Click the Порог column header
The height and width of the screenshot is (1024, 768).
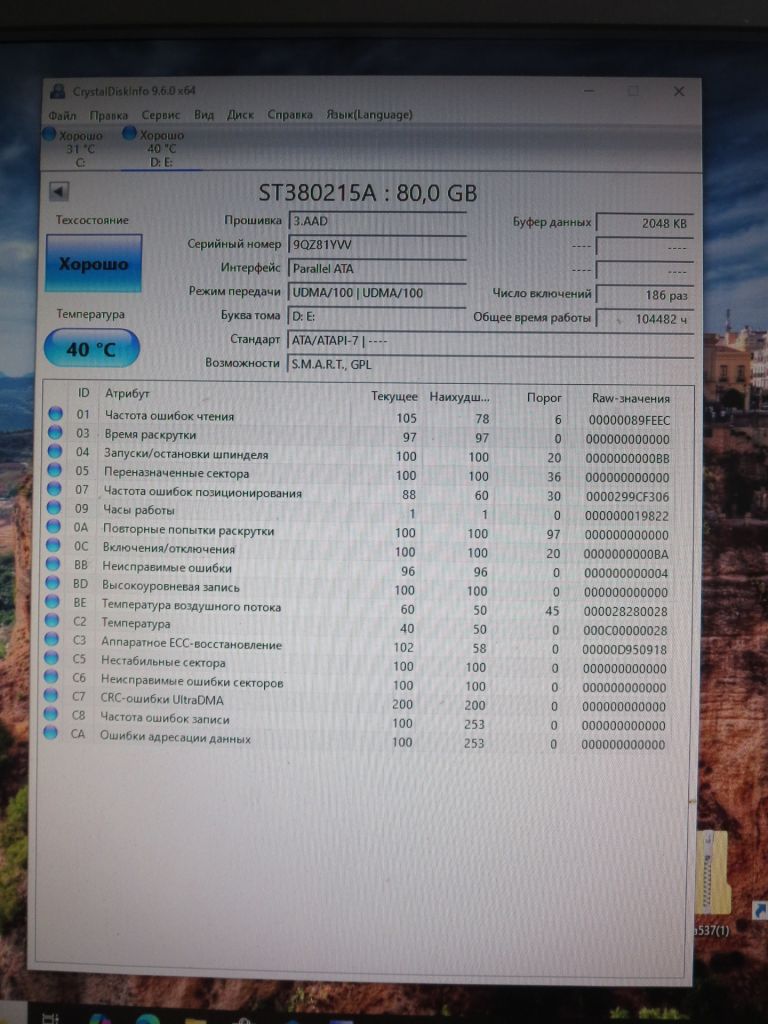(x=544, y=397)
